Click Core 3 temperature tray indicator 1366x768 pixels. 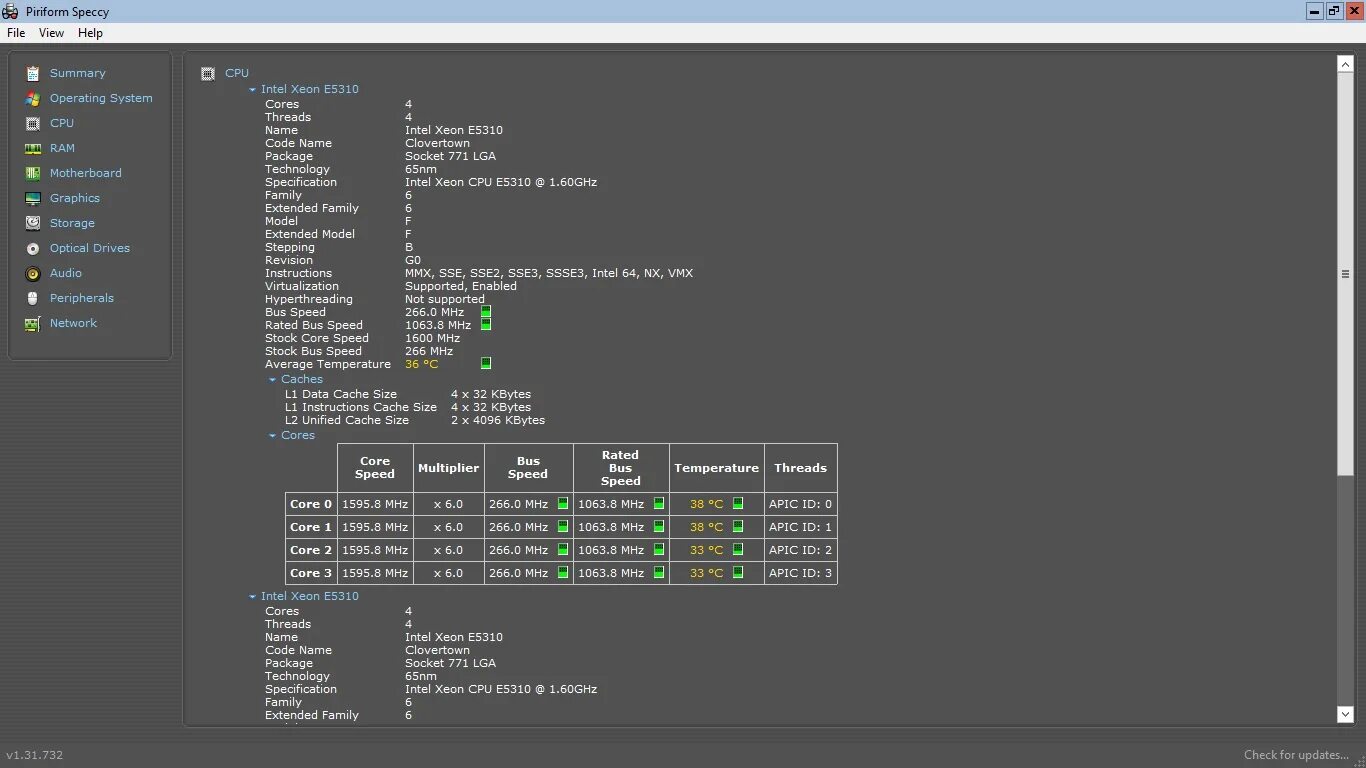click(x=738, y=572)
